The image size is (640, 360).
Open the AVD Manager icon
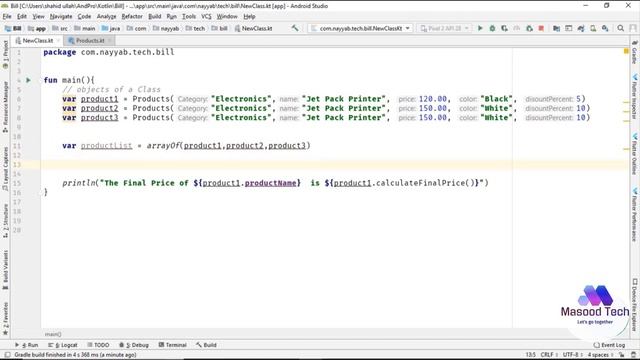[x=593, y=28]
